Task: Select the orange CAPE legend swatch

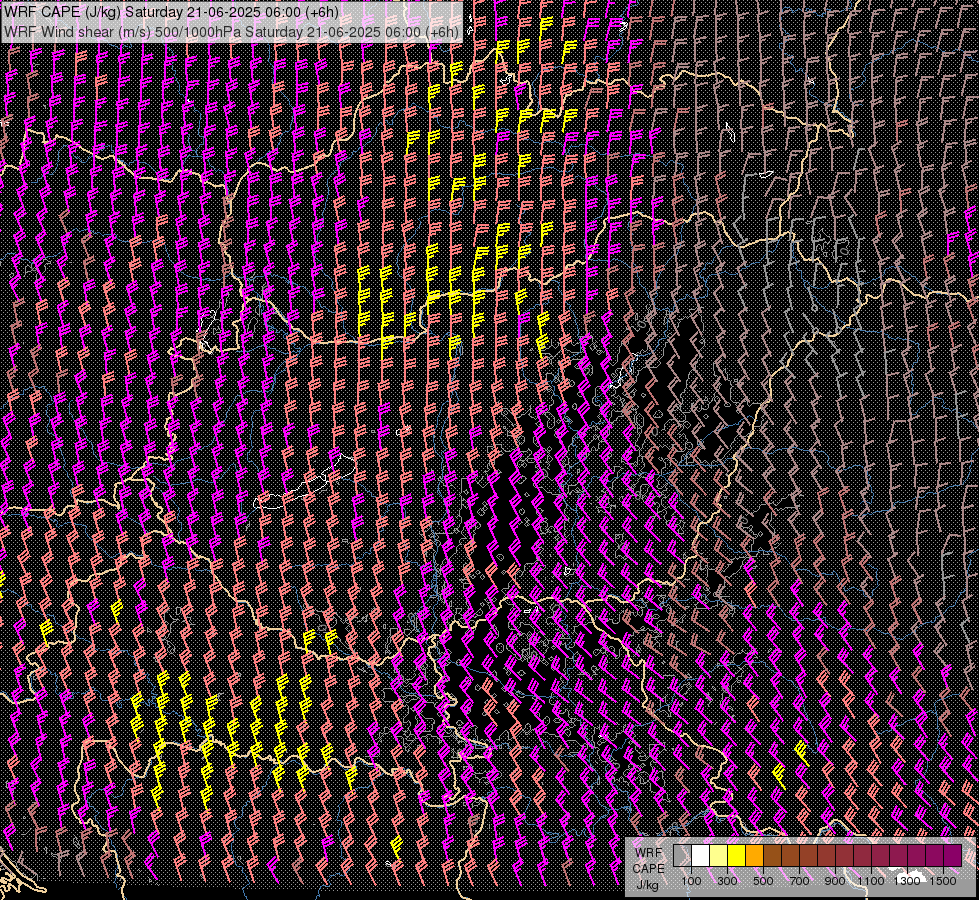Action: pyautogui.click(x=754, y=855)
